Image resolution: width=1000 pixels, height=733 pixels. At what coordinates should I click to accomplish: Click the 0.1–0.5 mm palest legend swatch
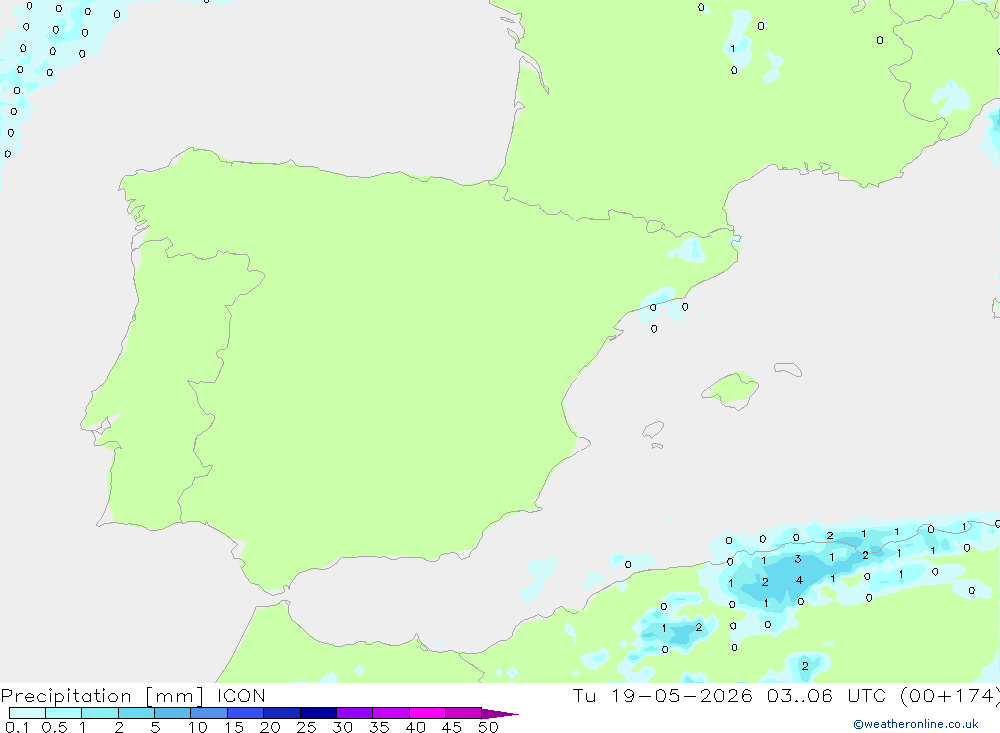[27, 713]
